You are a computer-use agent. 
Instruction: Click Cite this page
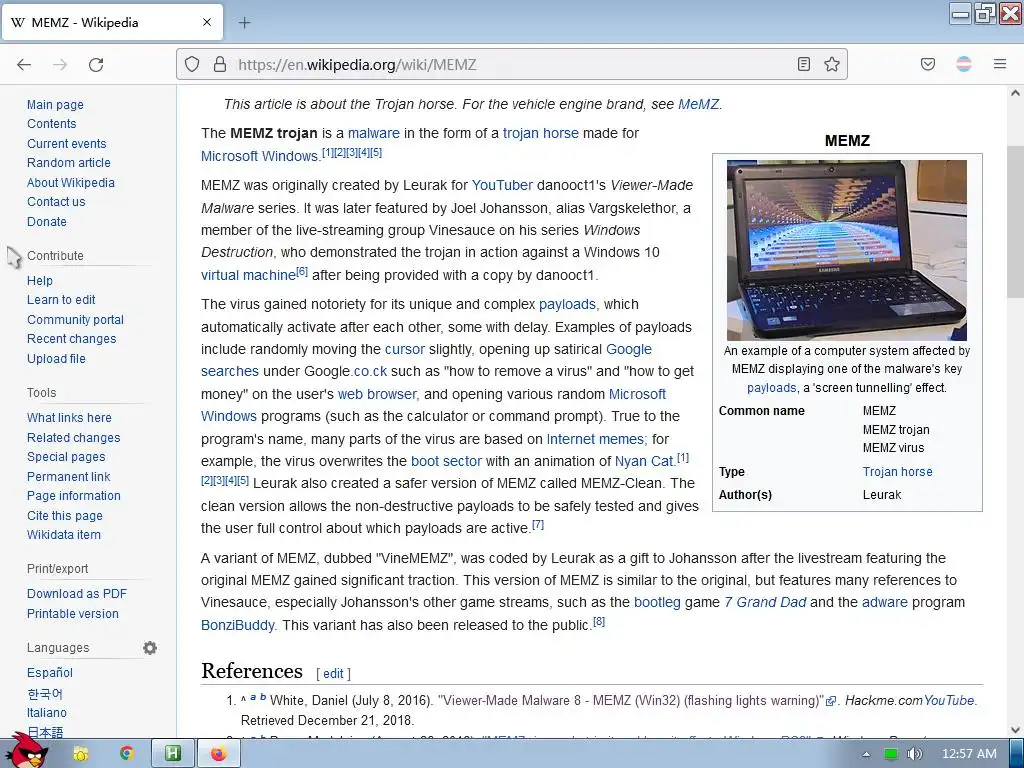point(65,516)
